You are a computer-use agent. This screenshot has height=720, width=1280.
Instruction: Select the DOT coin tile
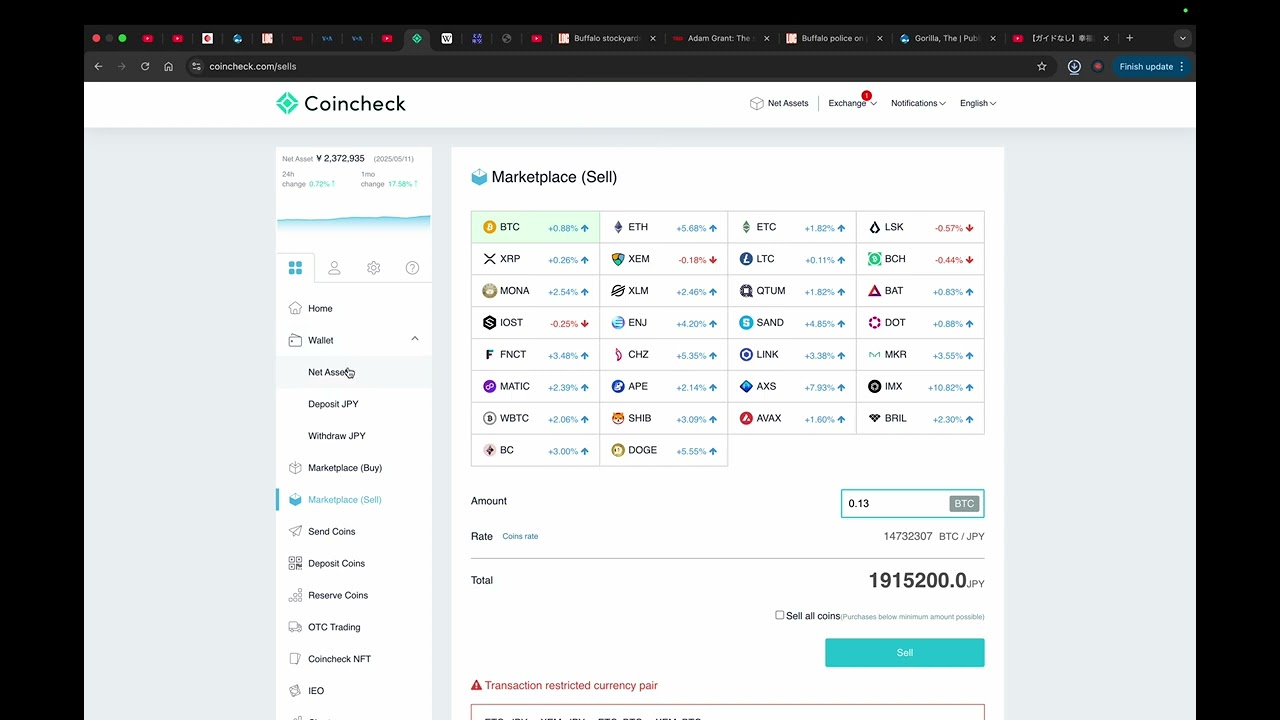pyautogui.click(x=920, y=323)
